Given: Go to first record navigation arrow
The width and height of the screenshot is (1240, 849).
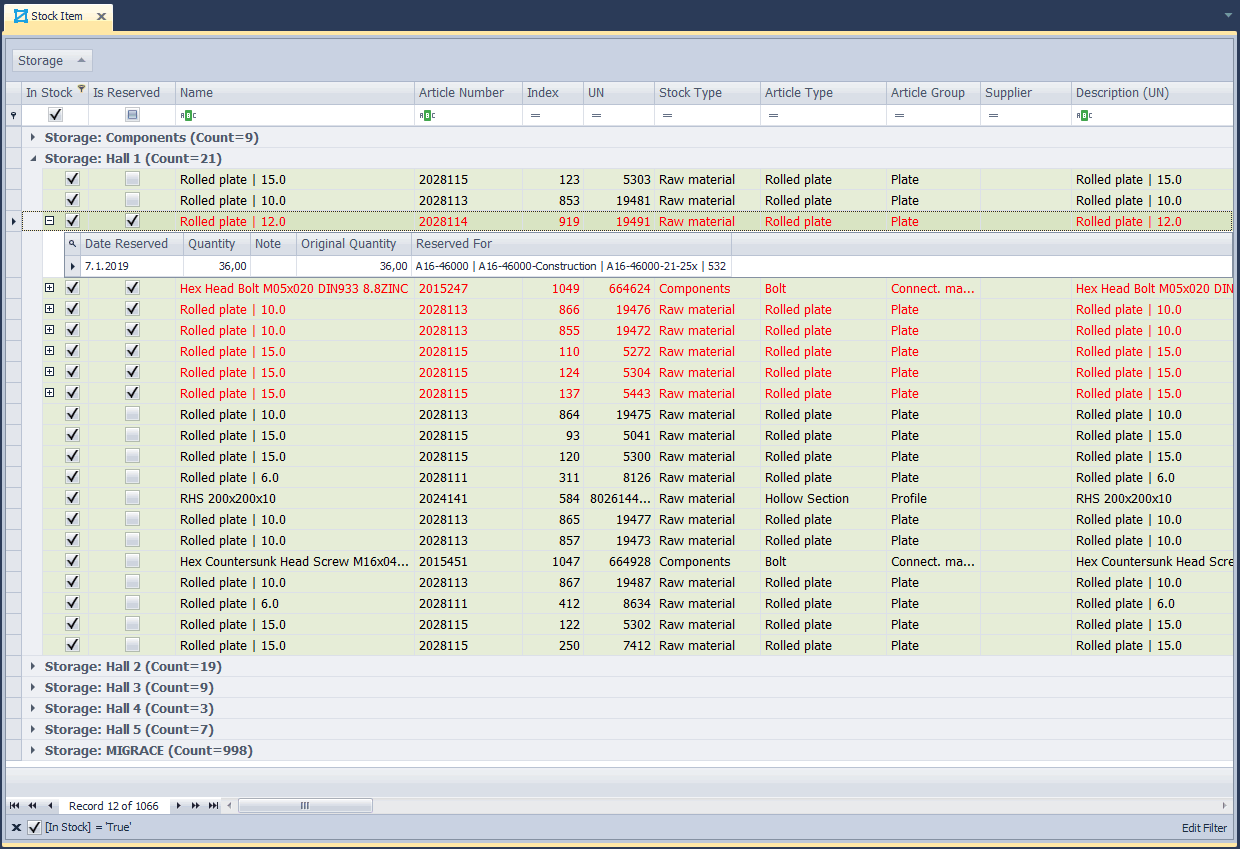Looking at the screenshot, I should tap(14, 806).
